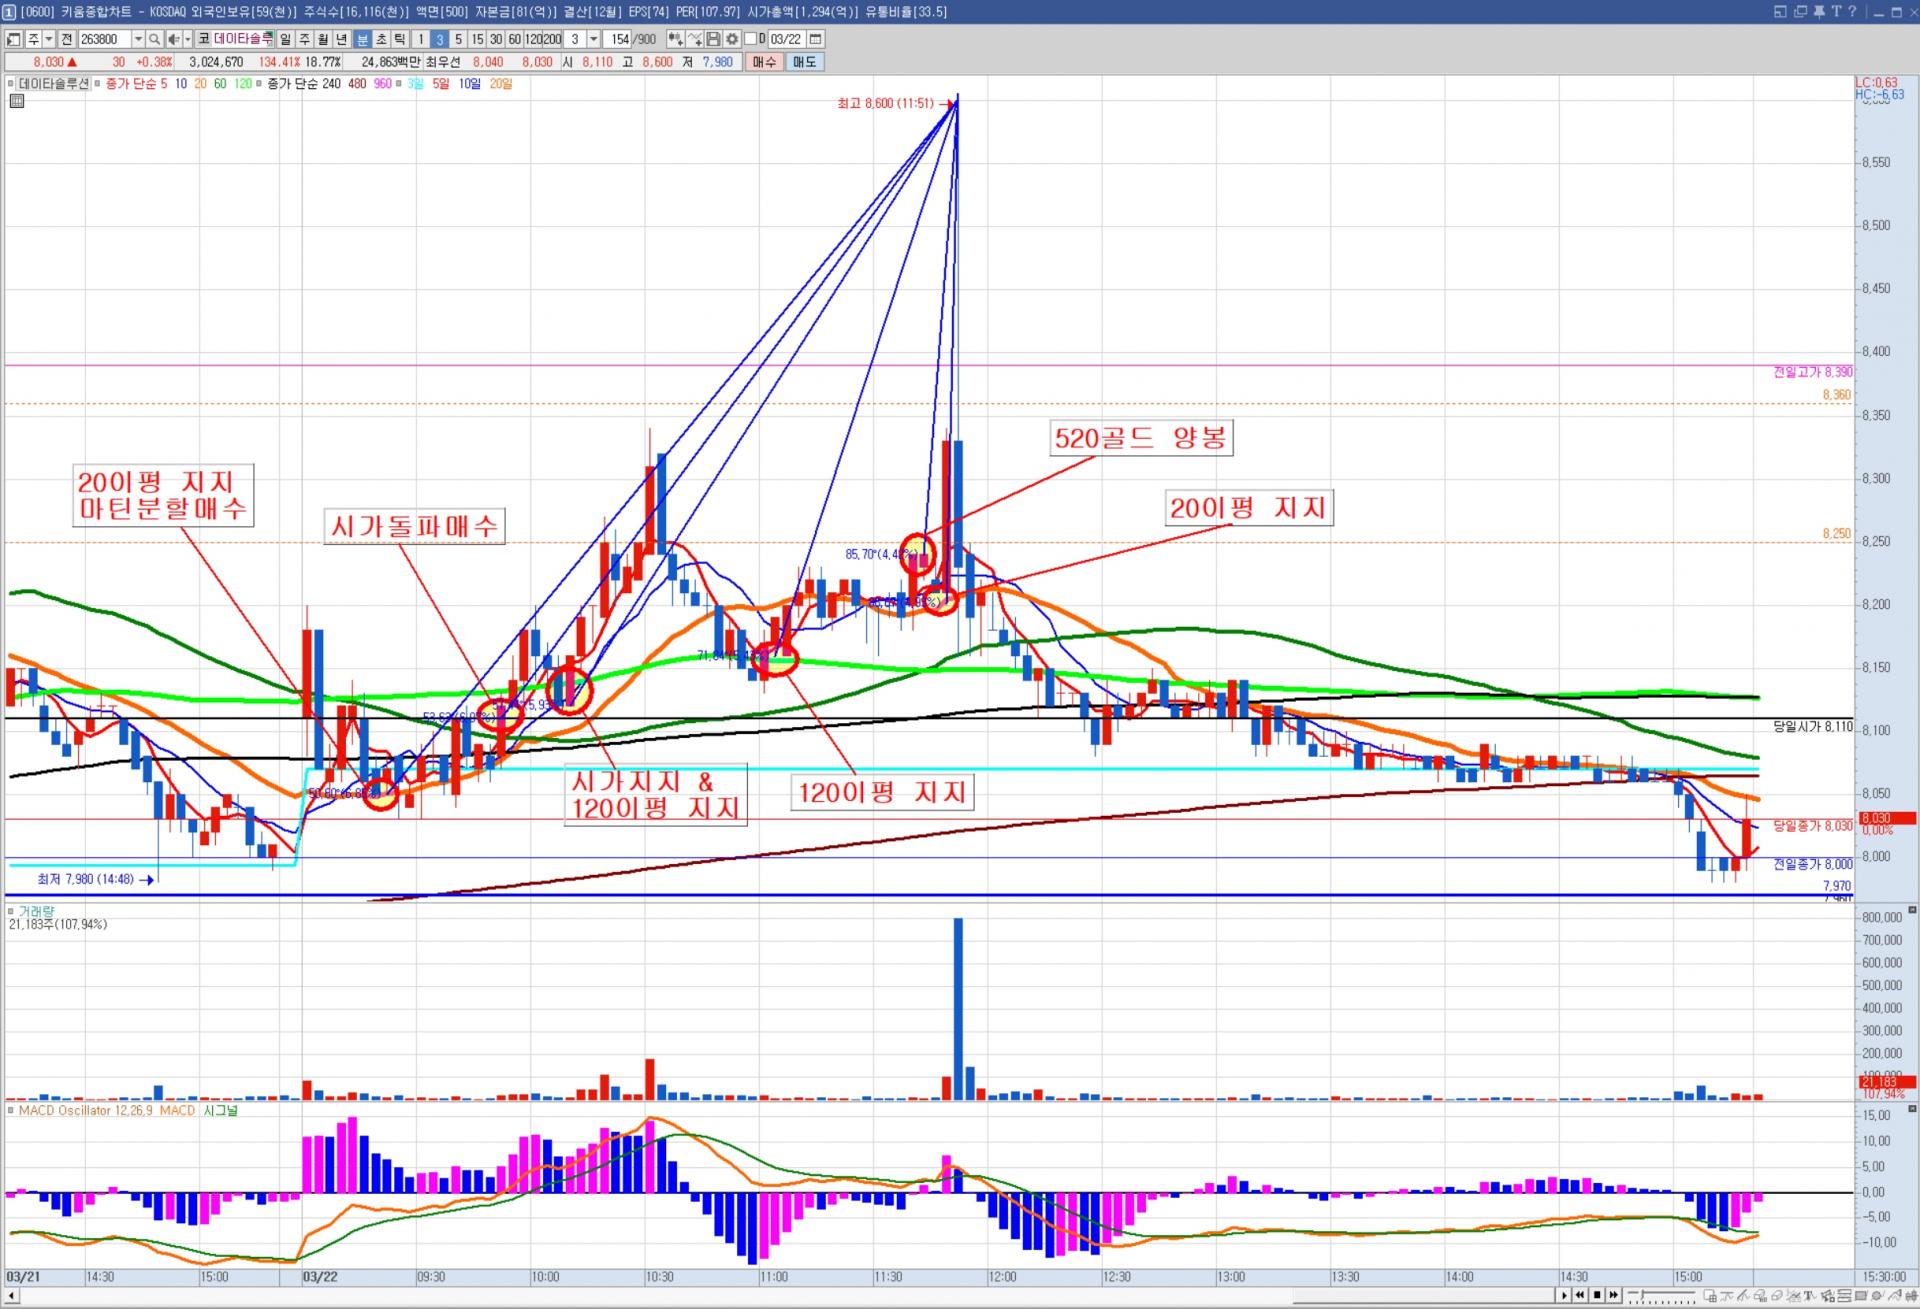Image resolution: width=1920 pixels, height=1309 pixels.
Task: Open chart settings gear icon
Action: tap(732, 39)
